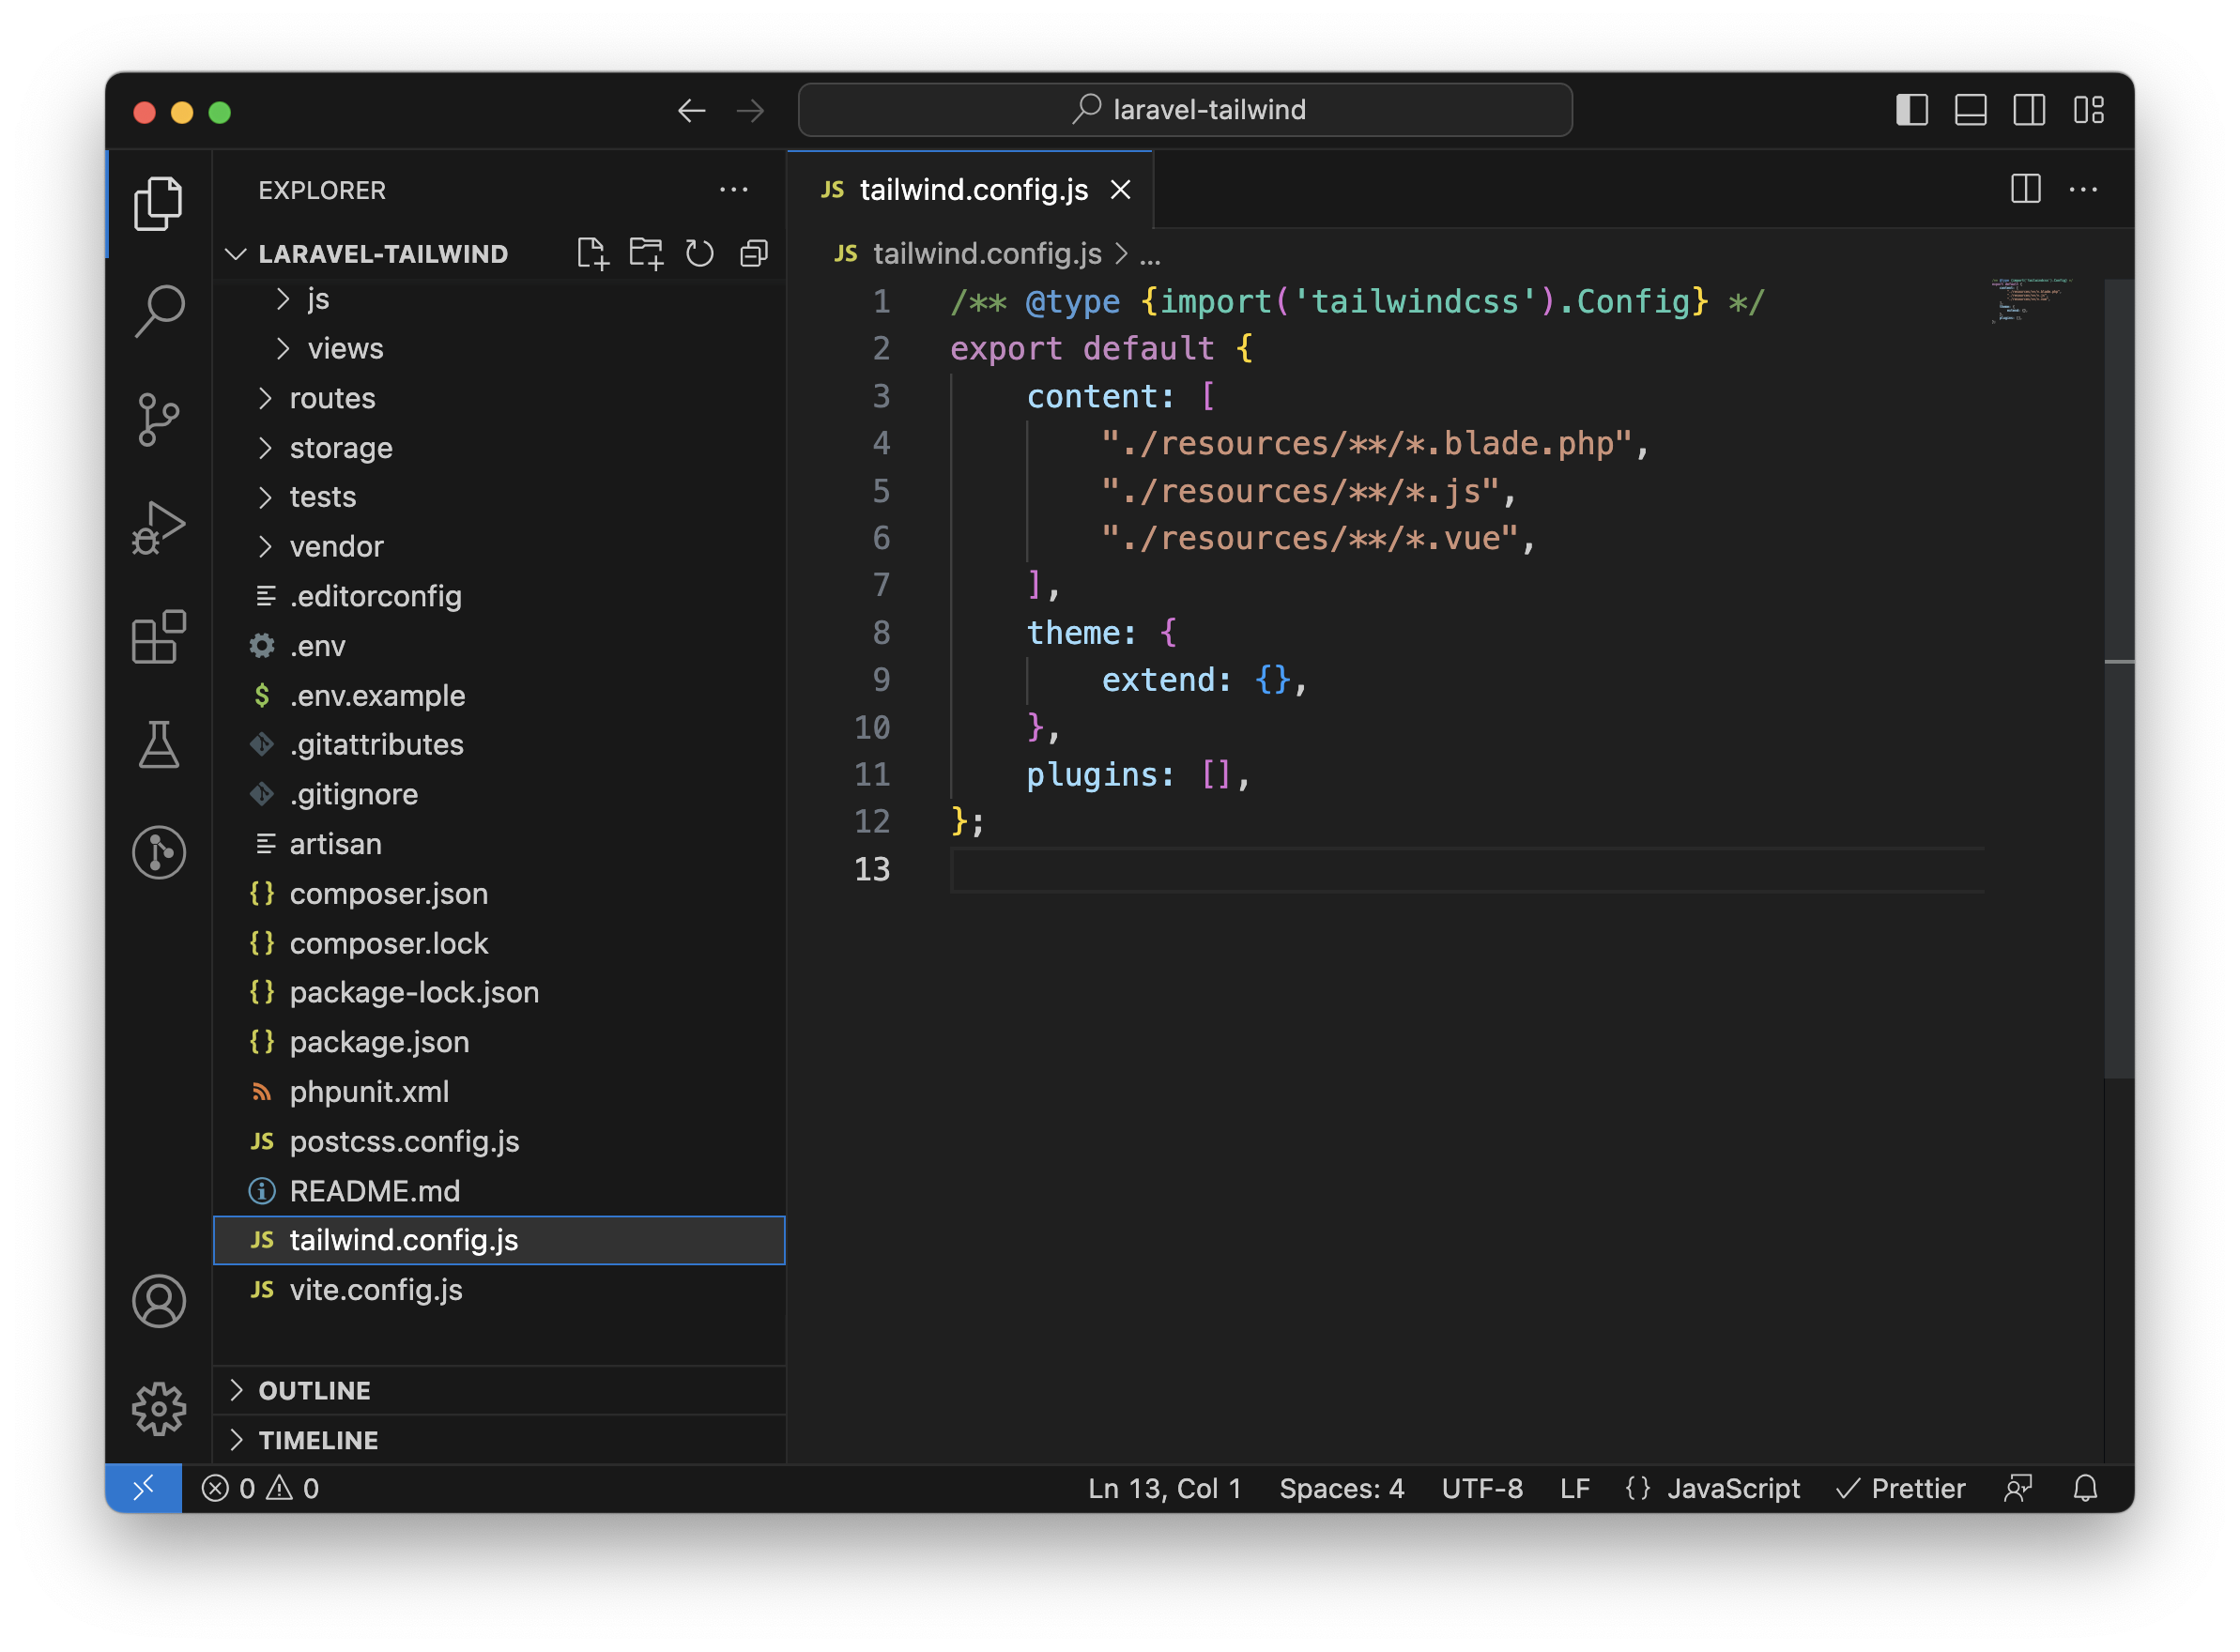Open the Extensions view

pos(158,637)
